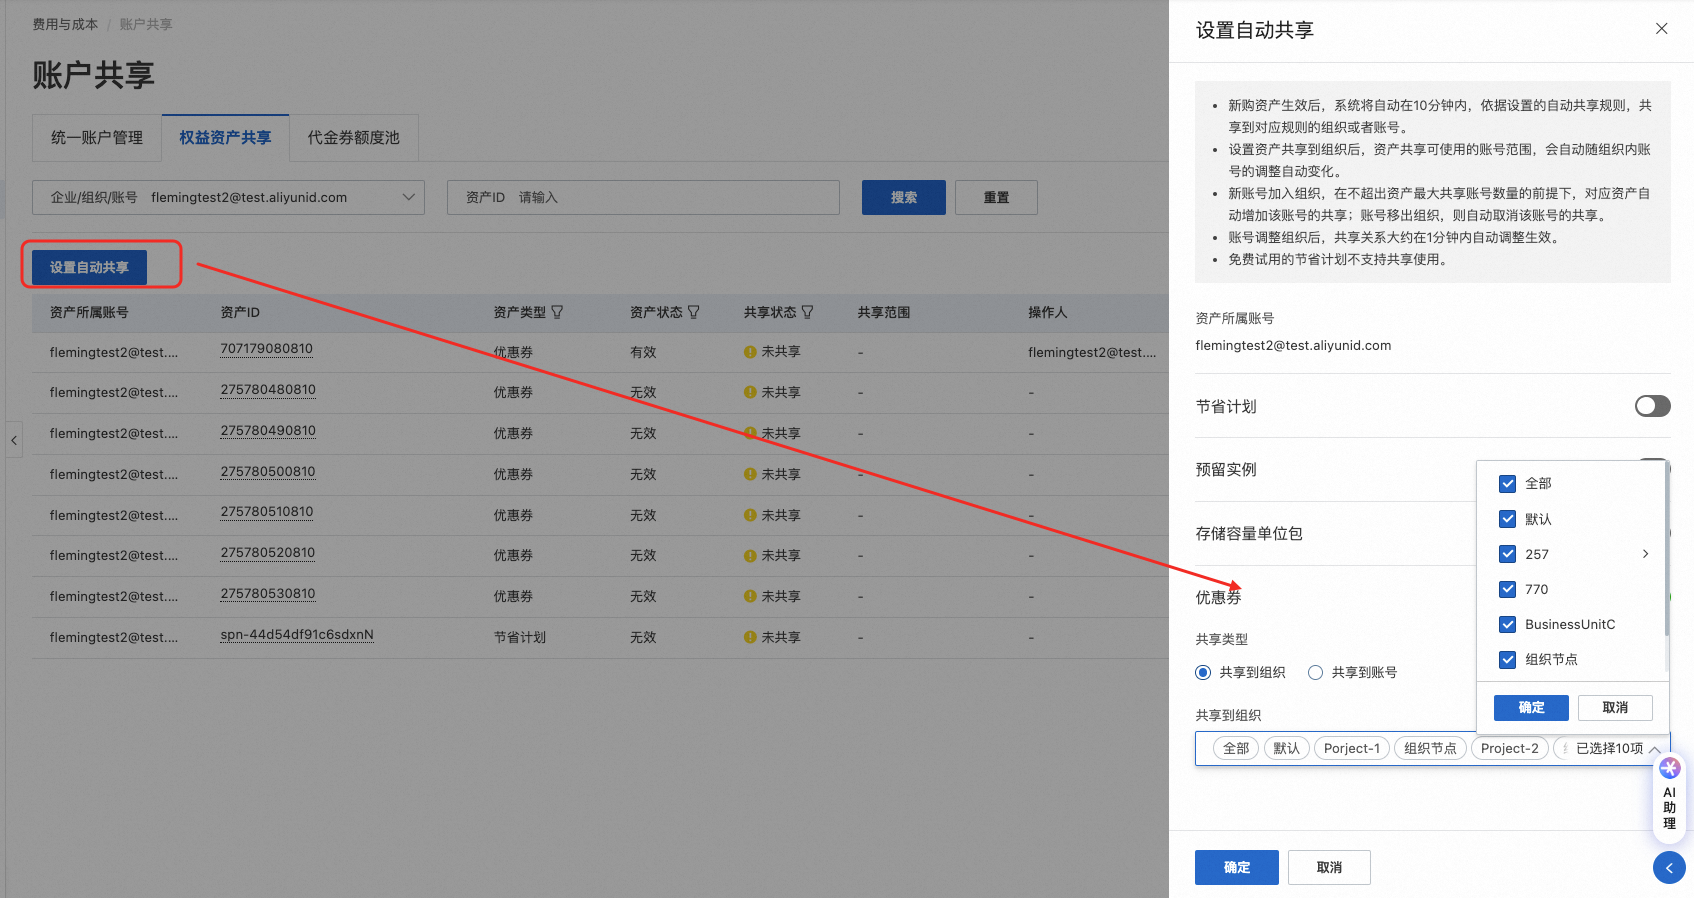Open the AI 助理 assistant
The height and width of the screenshot is (898, 1694).
[x=1669, y=797]
